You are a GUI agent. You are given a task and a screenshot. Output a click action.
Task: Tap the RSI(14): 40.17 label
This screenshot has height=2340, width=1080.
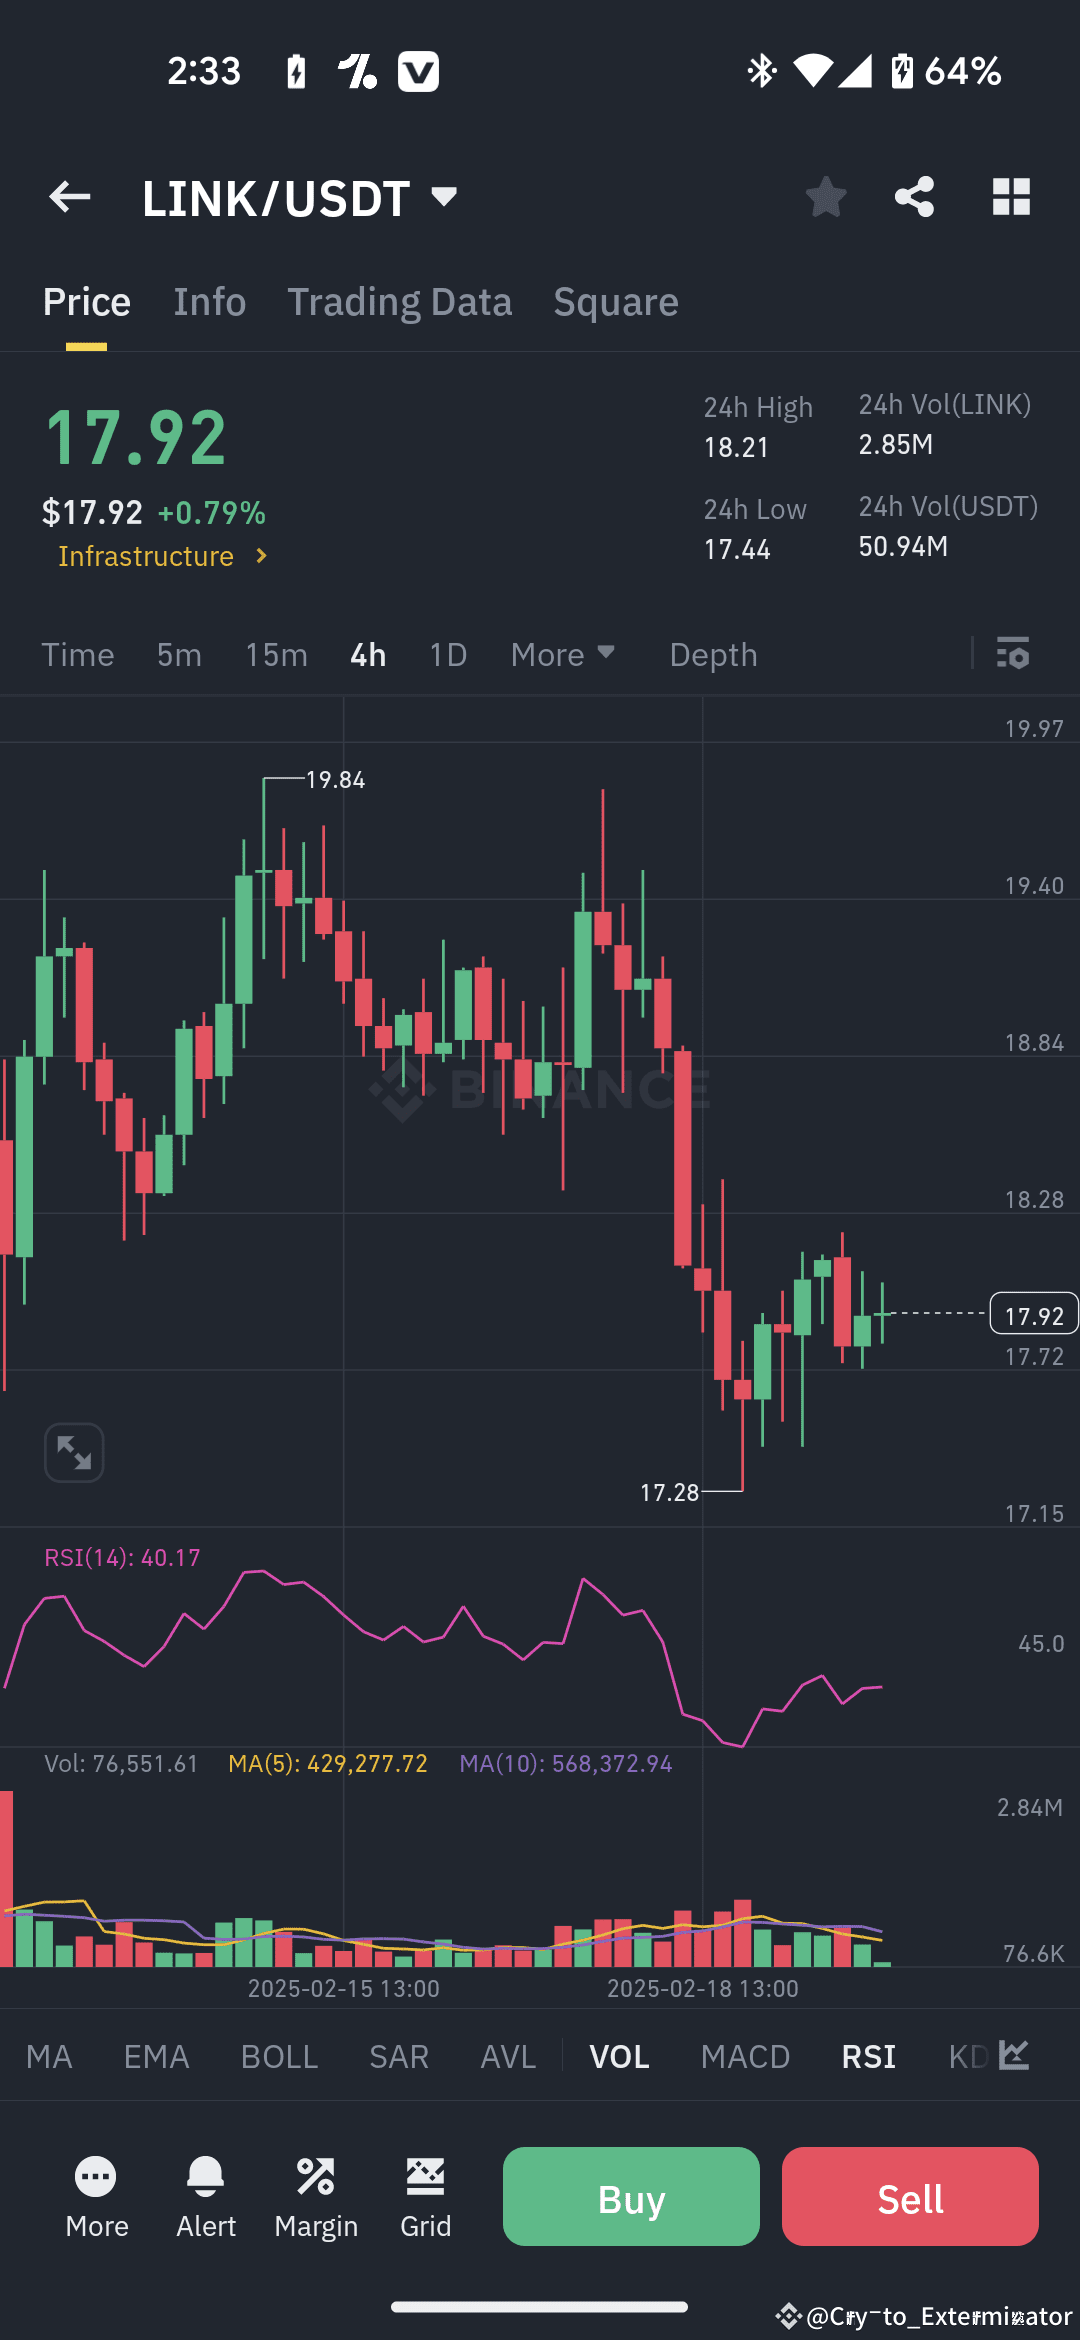[x=122, y=1558]
